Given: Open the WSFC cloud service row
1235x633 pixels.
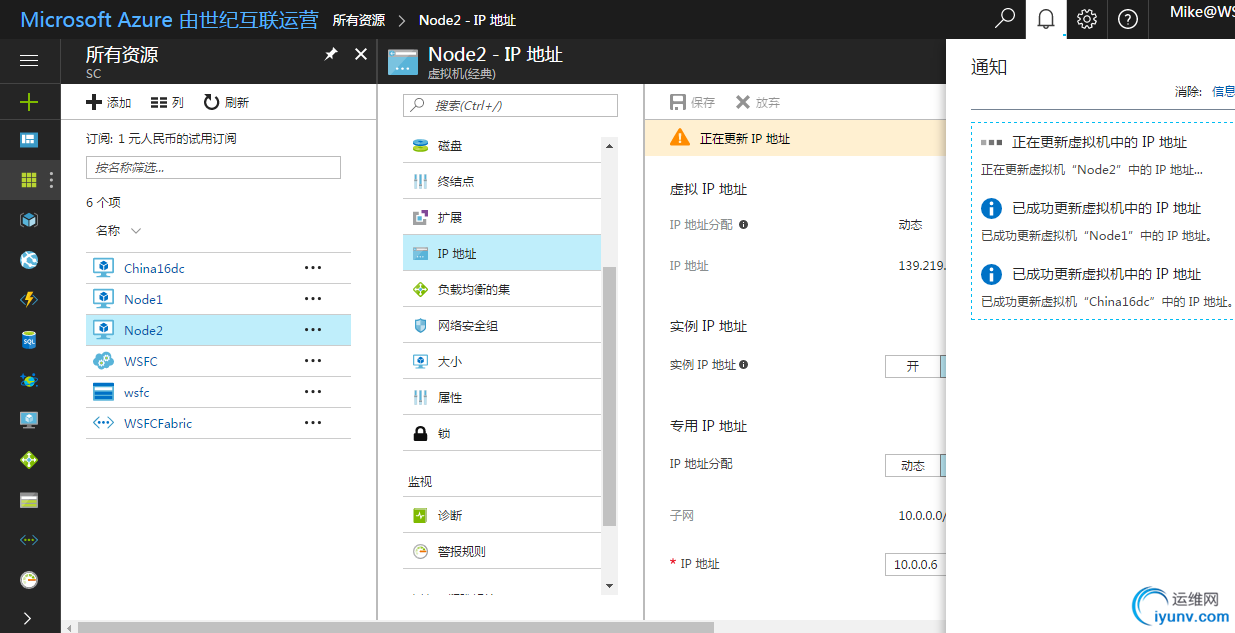Looking at the screenshot, I should pos(218,361).
